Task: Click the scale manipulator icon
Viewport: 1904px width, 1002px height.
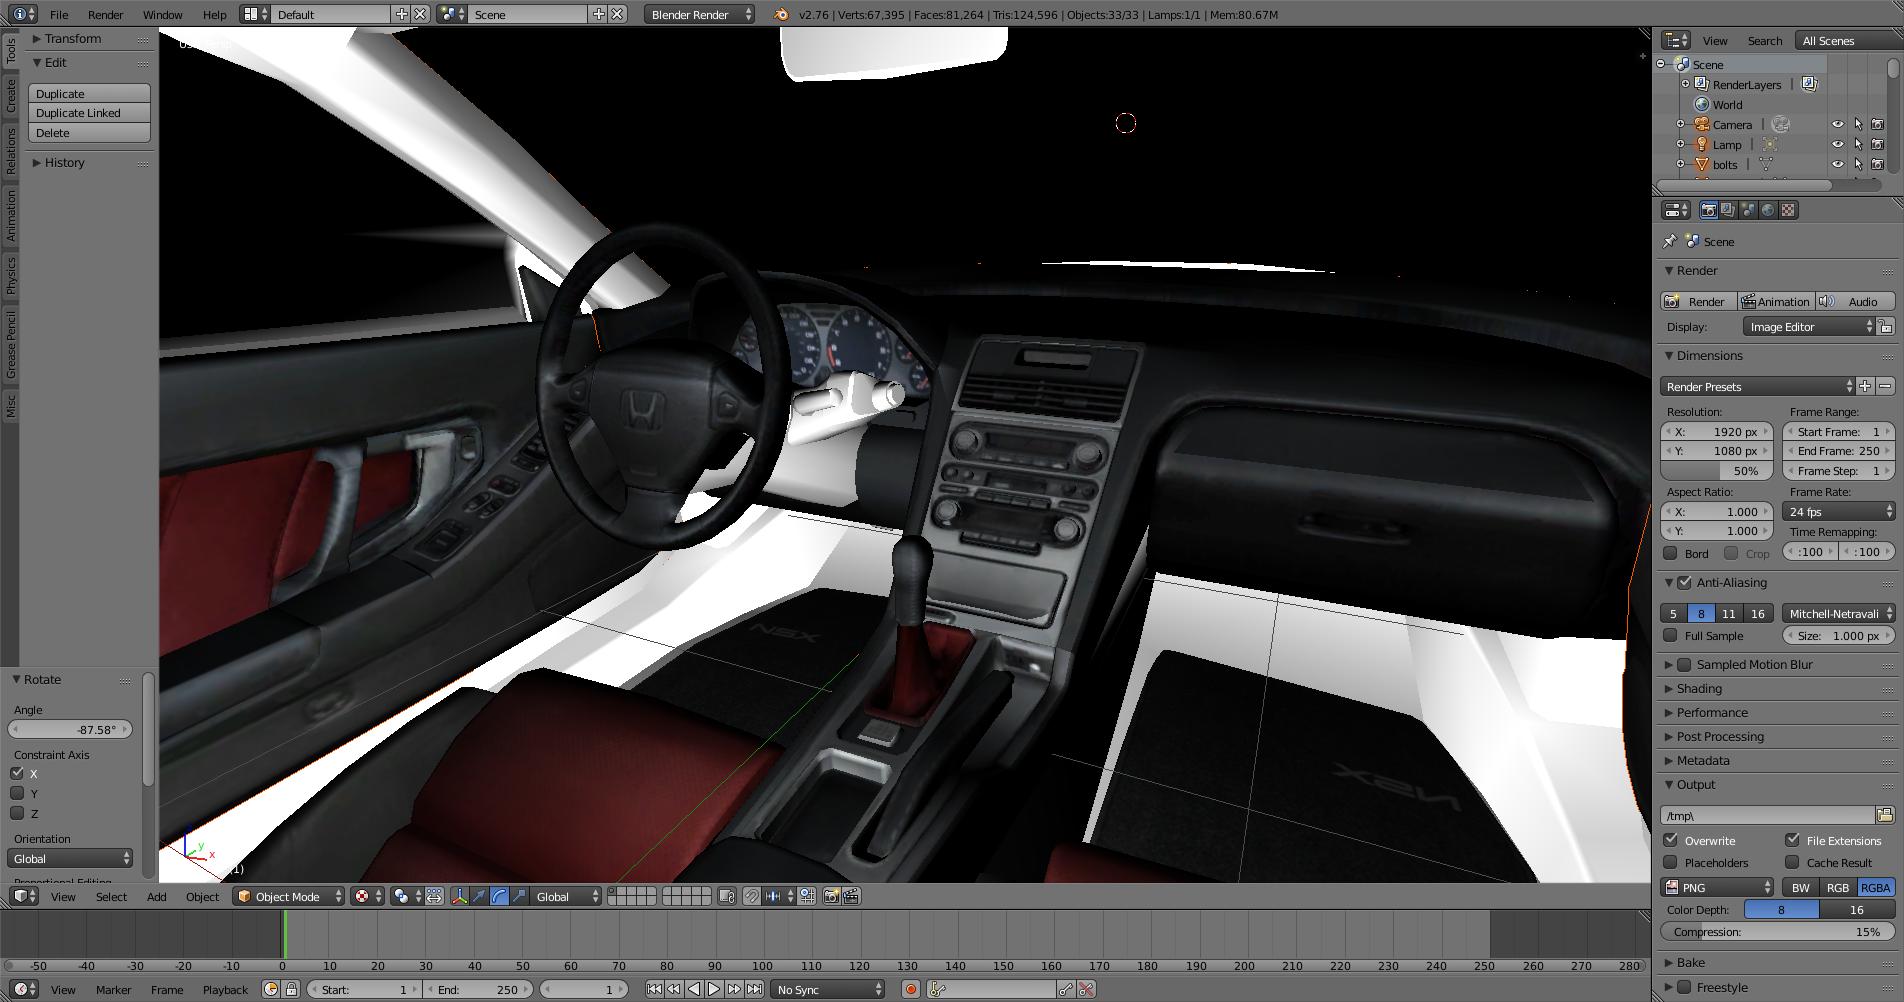Action: [x=519, y=896]
